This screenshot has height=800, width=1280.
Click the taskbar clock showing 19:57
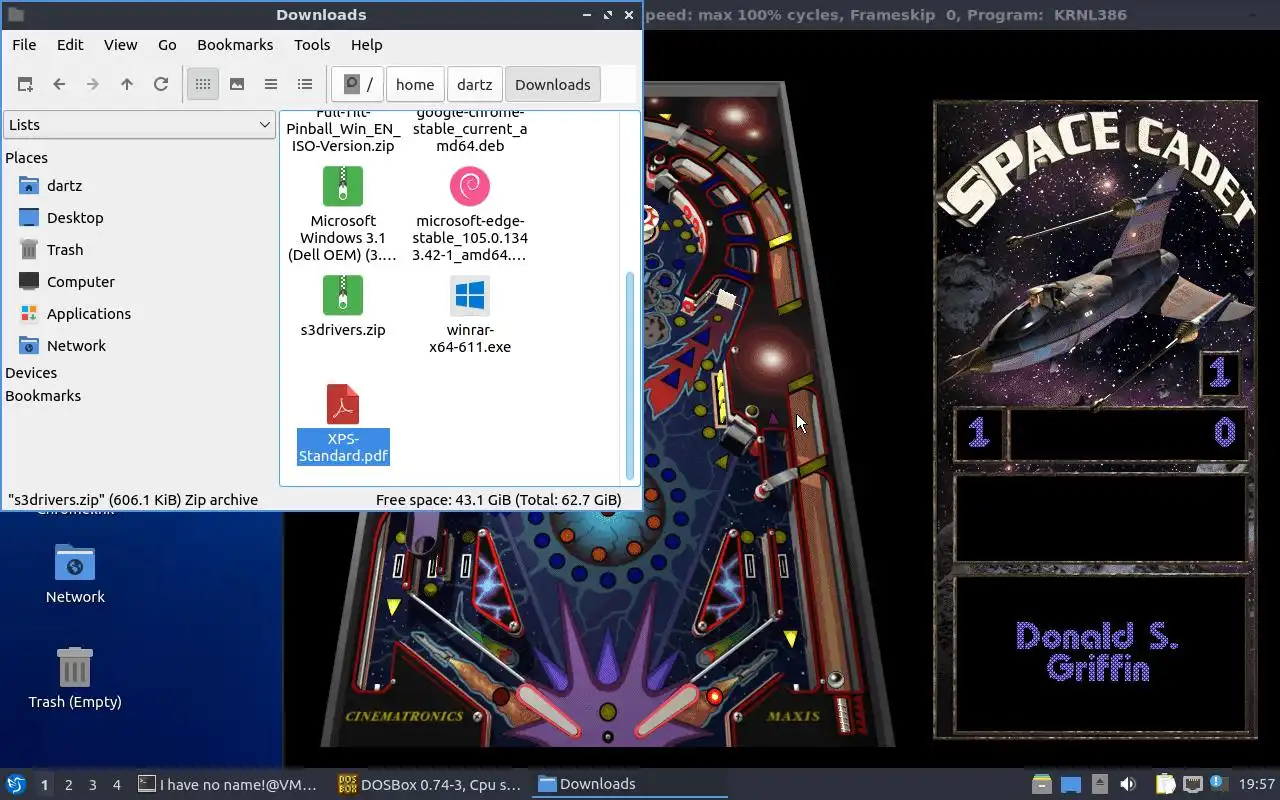point(1257,785)
